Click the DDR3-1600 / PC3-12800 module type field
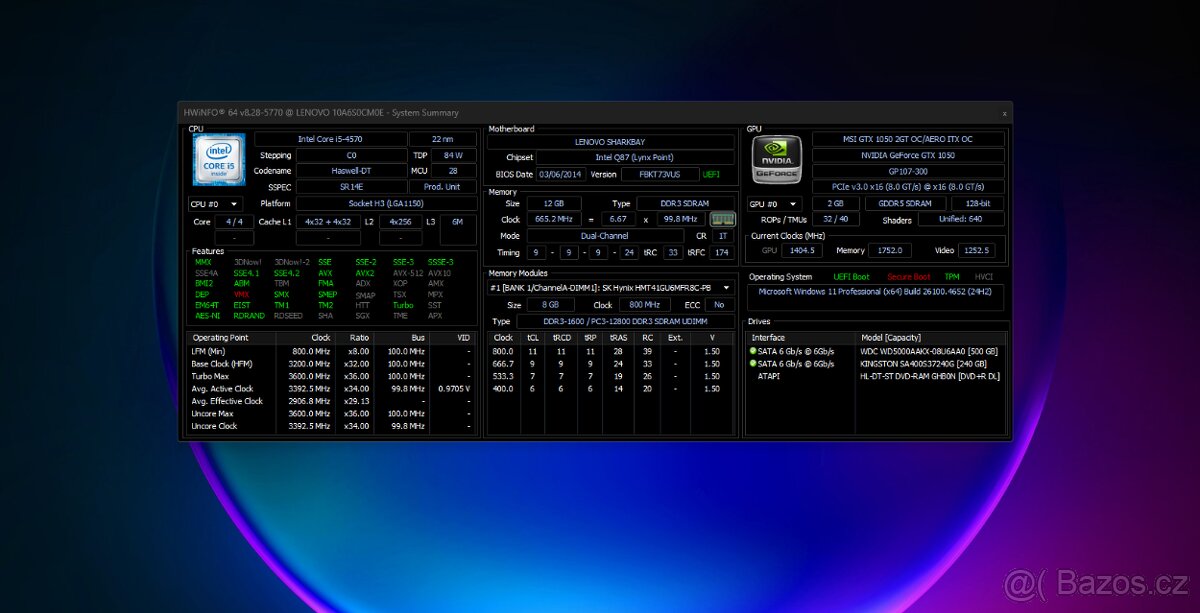 click(x=625, y=321)
